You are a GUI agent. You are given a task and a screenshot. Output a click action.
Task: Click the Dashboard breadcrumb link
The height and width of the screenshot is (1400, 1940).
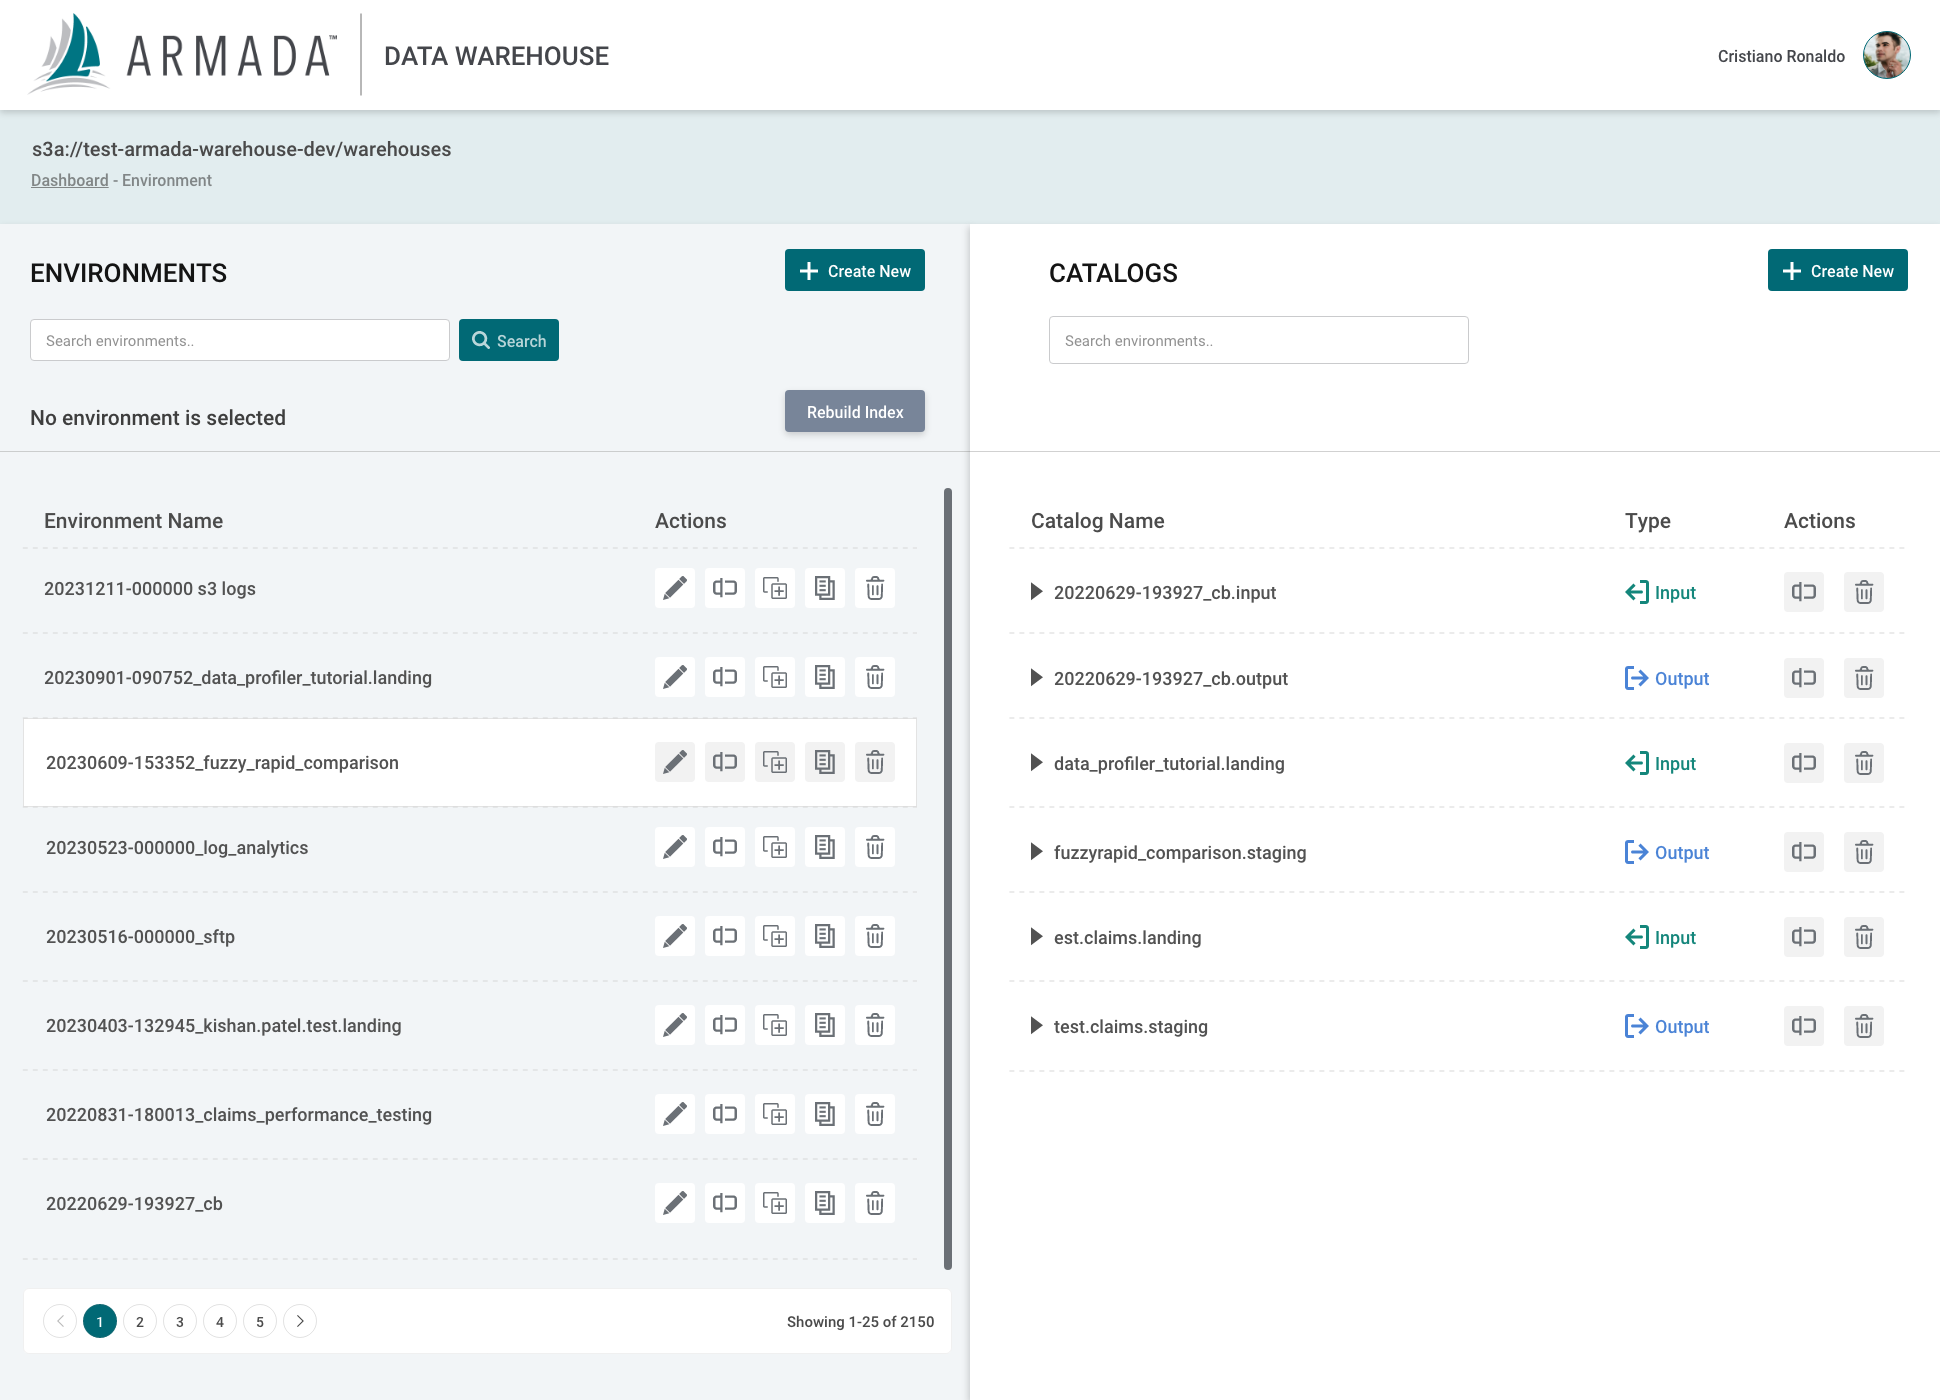click(69, 181)
